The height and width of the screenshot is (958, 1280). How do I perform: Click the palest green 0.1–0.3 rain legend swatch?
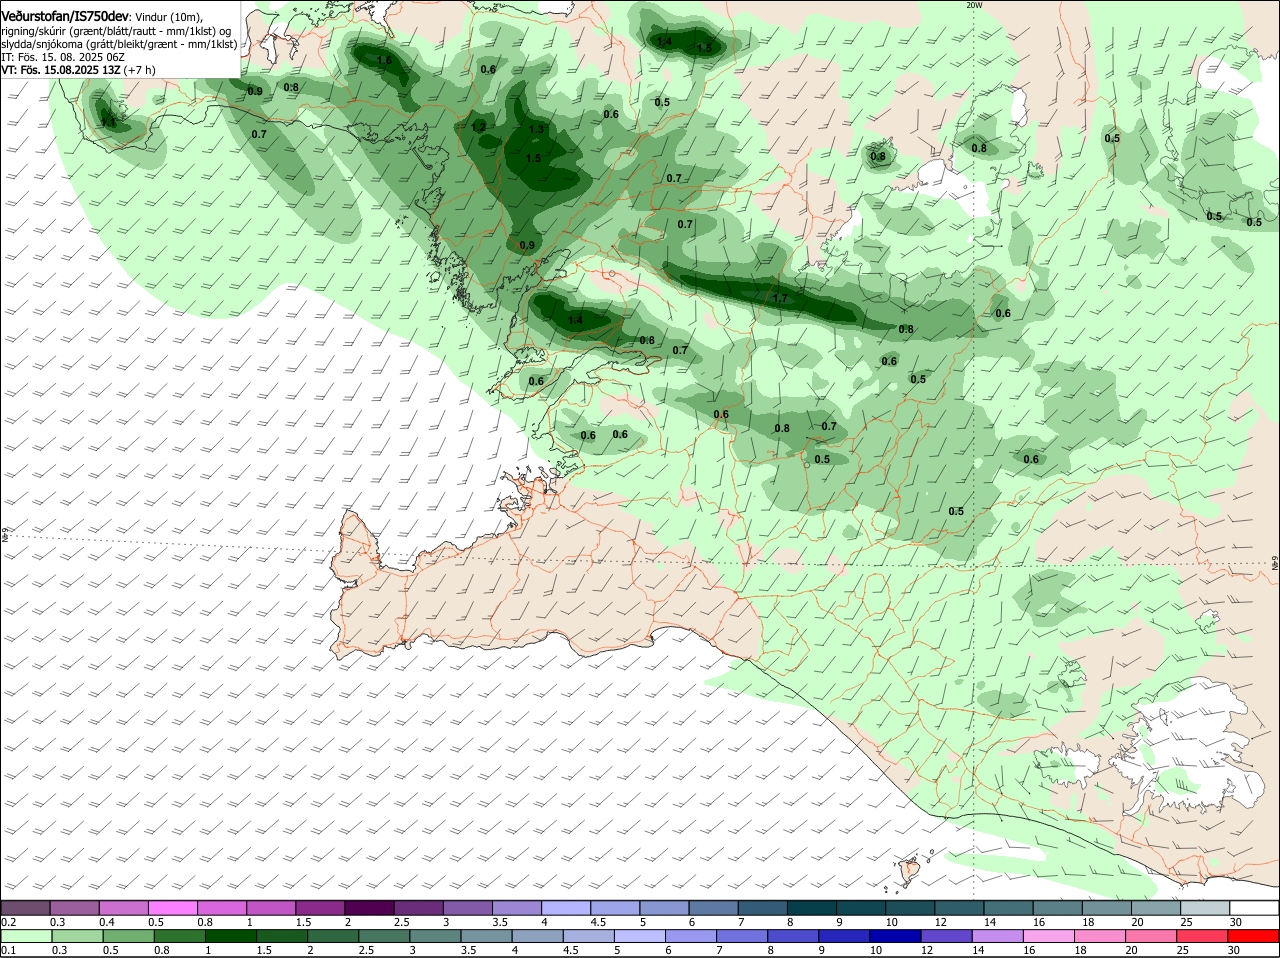(26, 936)
